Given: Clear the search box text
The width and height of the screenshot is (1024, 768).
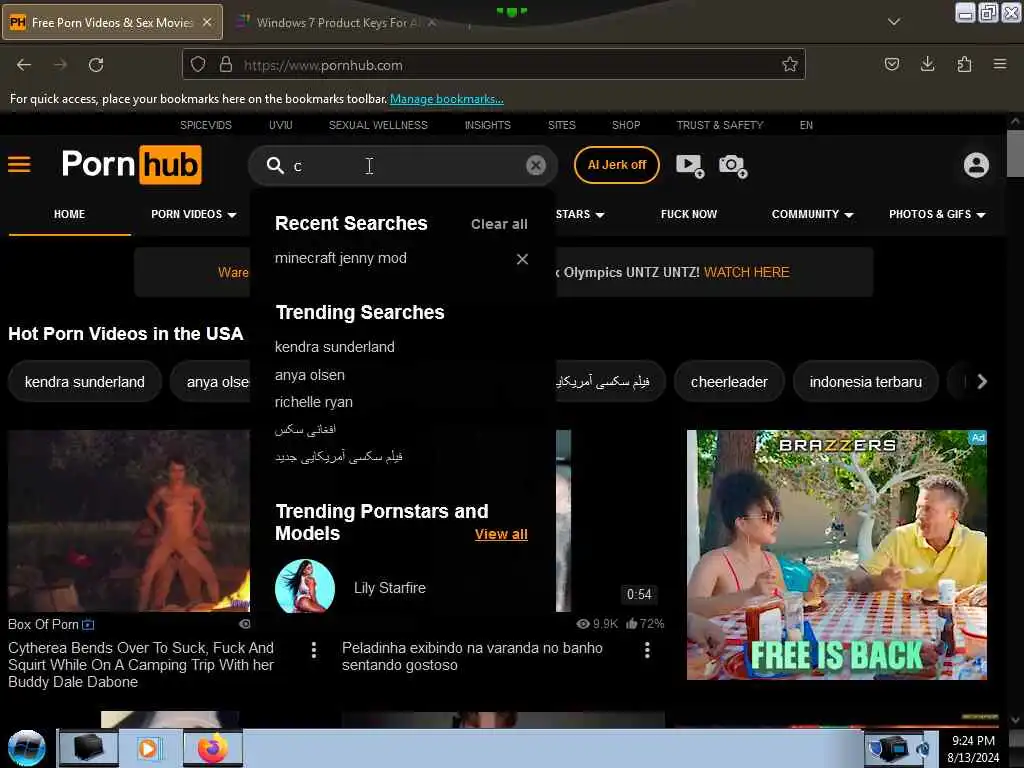Looking at the screenshot, I should coord(536,165).
